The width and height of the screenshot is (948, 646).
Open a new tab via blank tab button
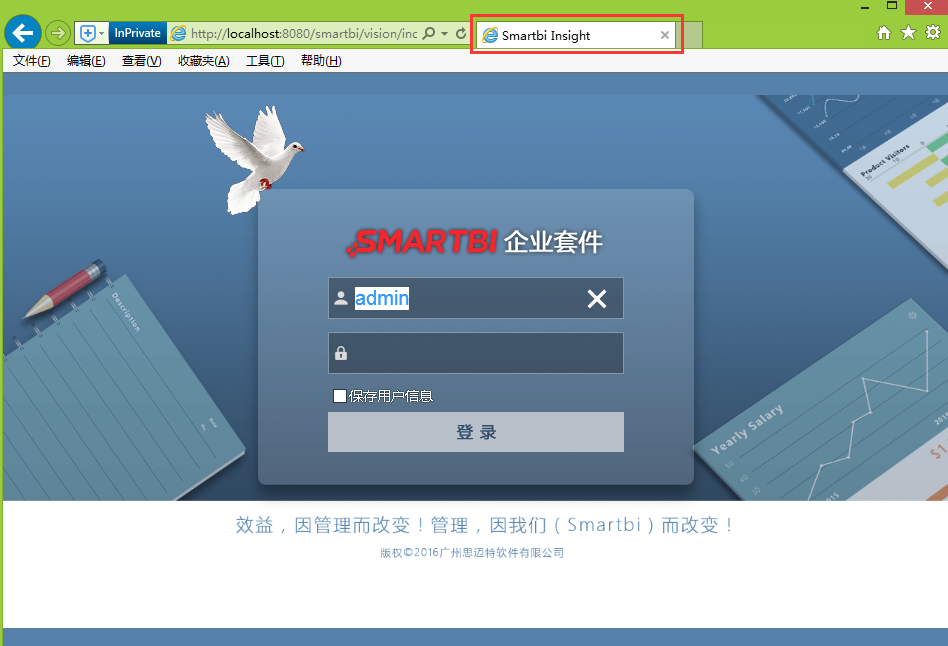click(689, 35)
